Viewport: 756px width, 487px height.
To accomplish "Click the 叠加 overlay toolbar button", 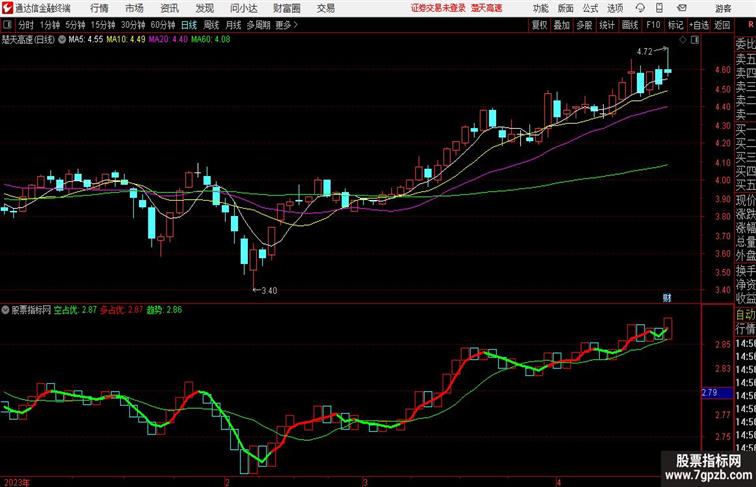I will 562,25.
